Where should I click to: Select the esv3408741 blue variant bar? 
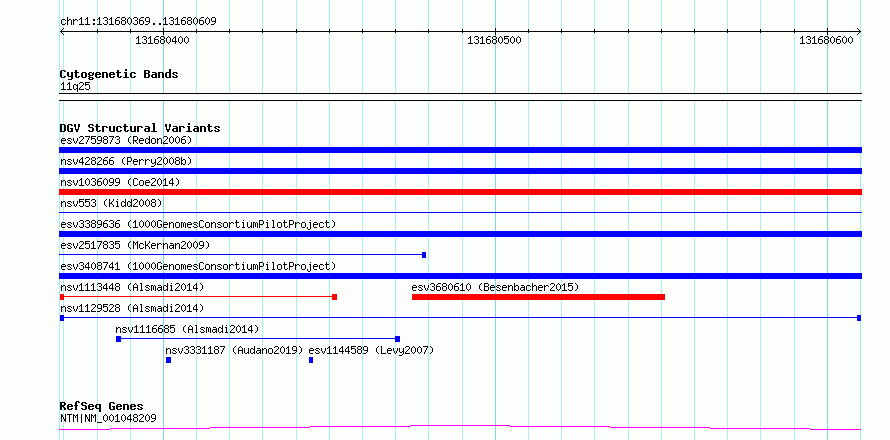pos(460,276)
